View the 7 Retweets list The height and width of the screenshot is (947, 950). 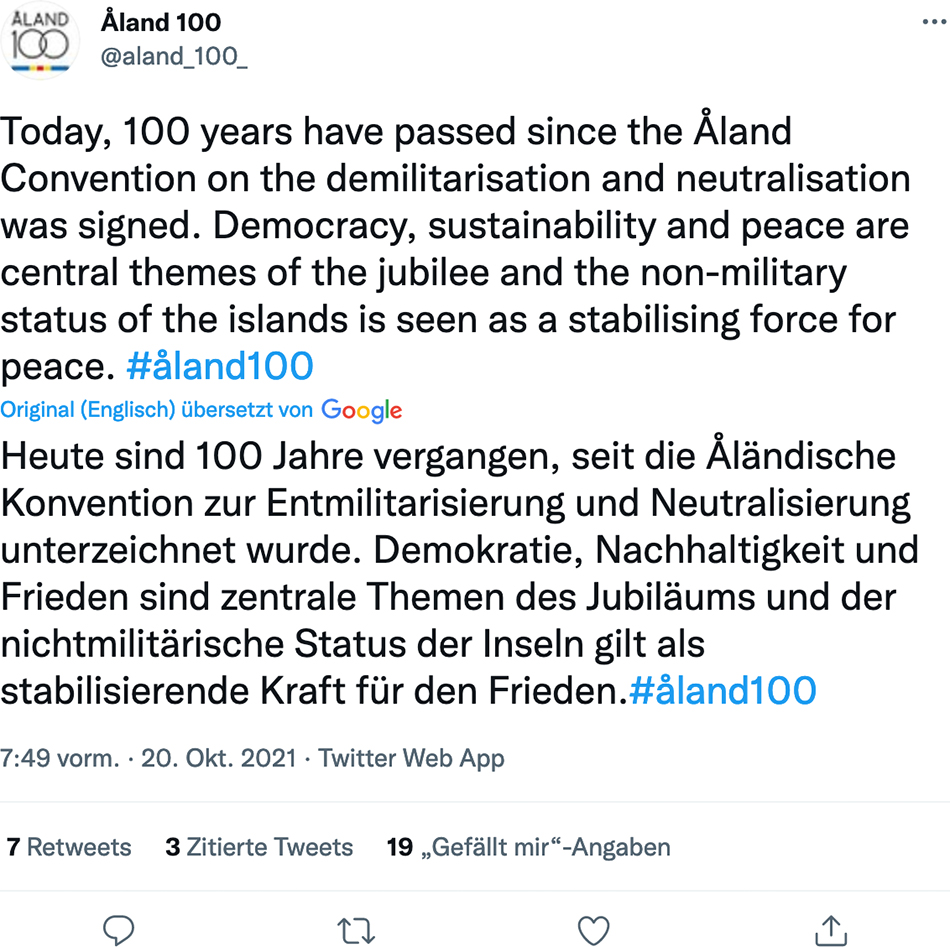coord(68,847)
